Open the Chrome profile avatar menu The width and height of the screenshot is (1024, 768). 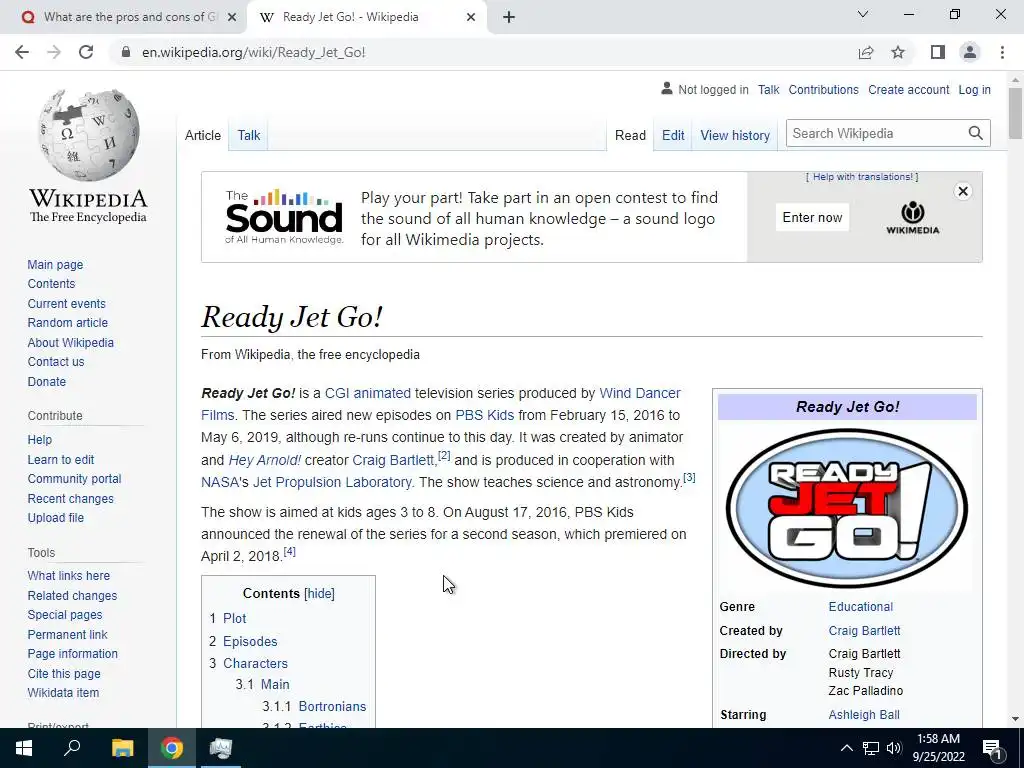click(x=970, y=52)
